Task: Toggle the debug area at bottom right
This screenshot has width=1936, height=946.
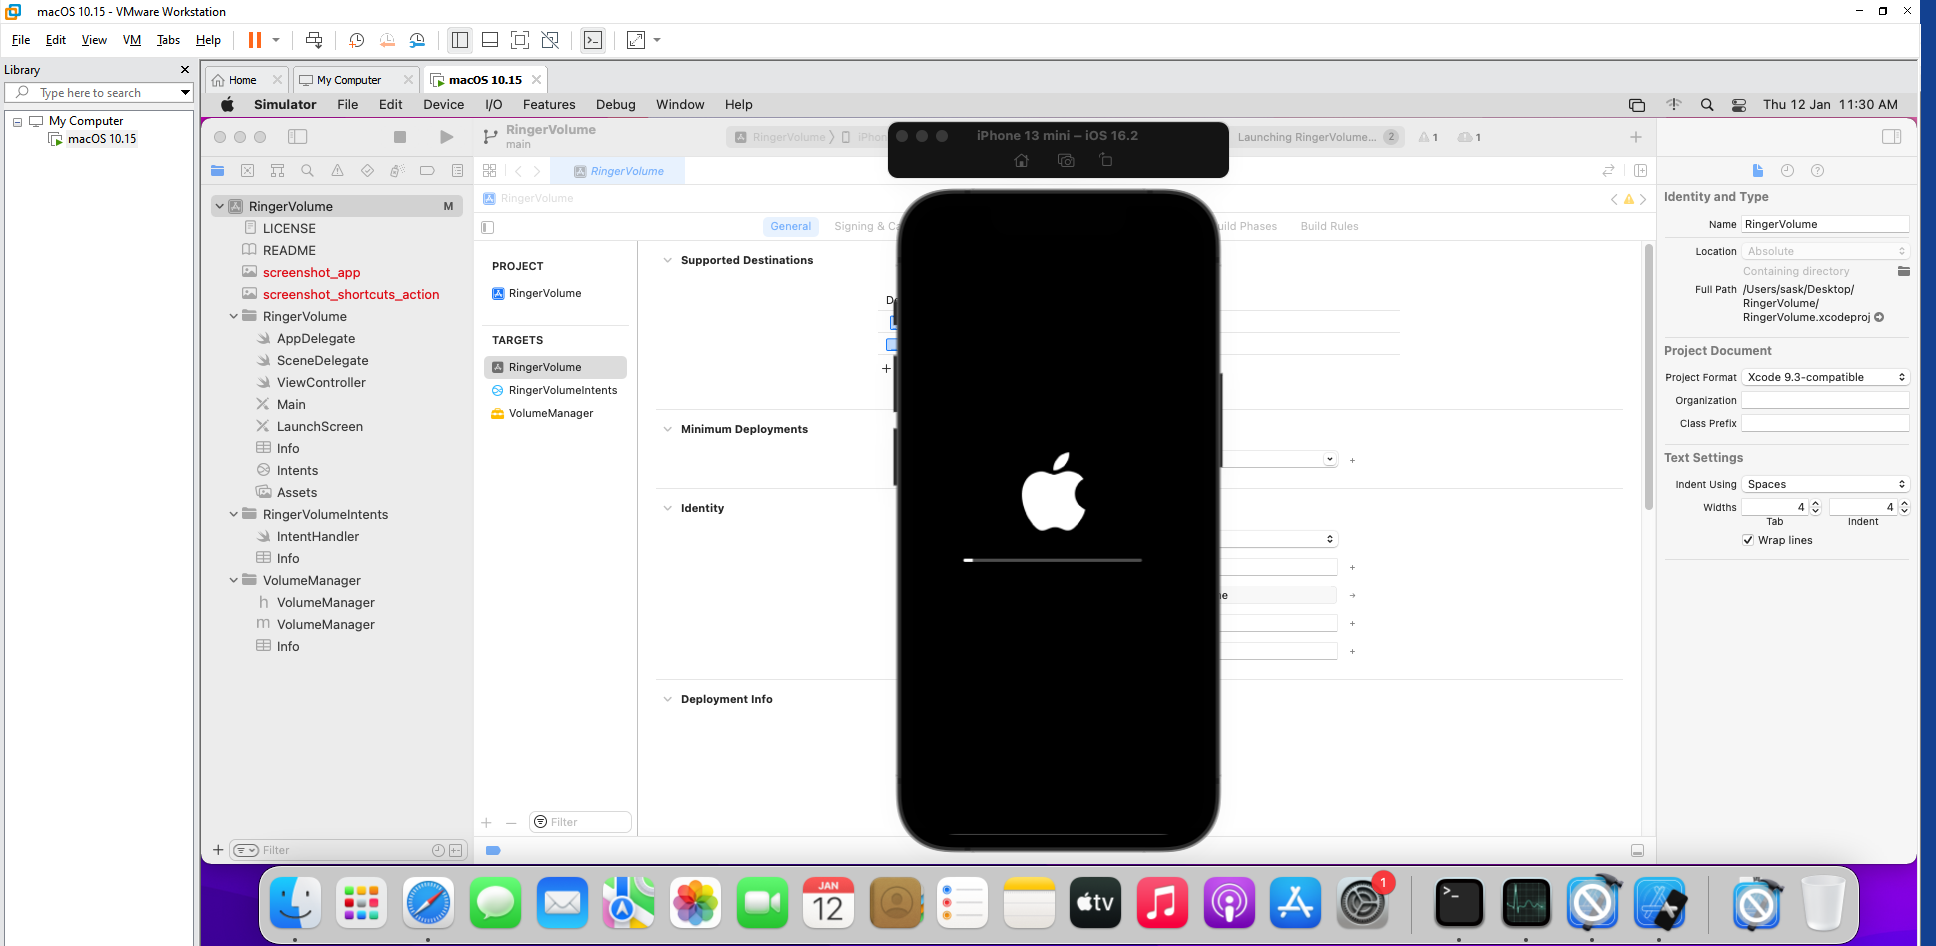Action: point(1637,851)
